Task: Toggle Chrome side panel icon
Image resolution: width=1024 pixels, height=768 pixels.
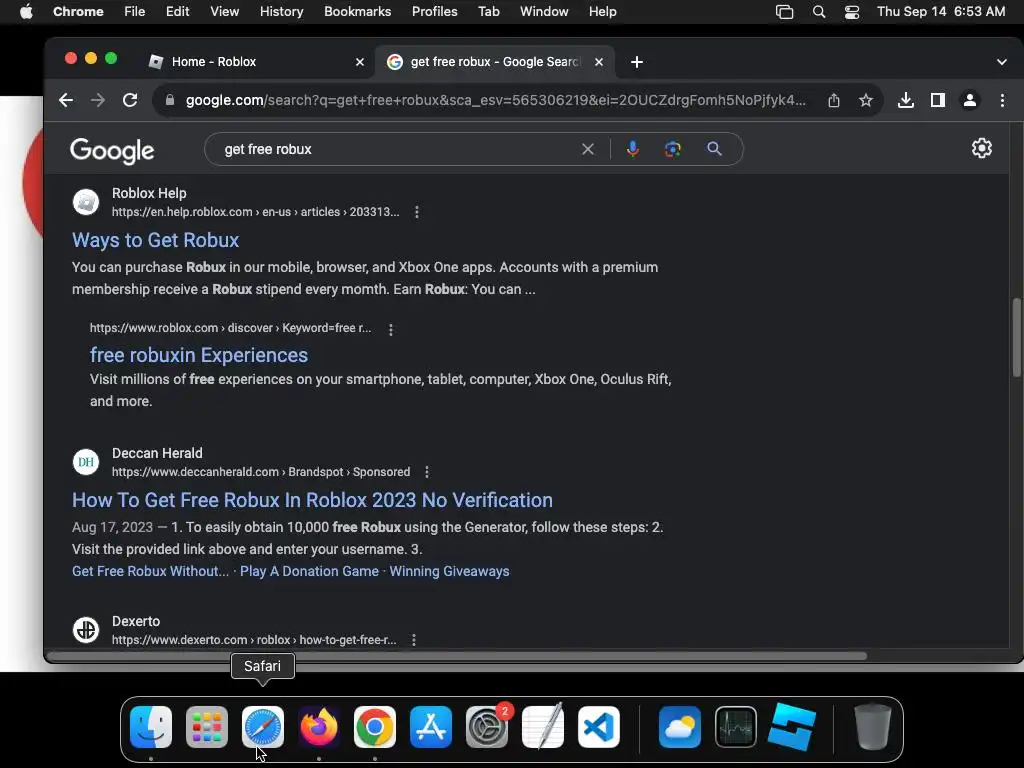Action: point(938,100)
